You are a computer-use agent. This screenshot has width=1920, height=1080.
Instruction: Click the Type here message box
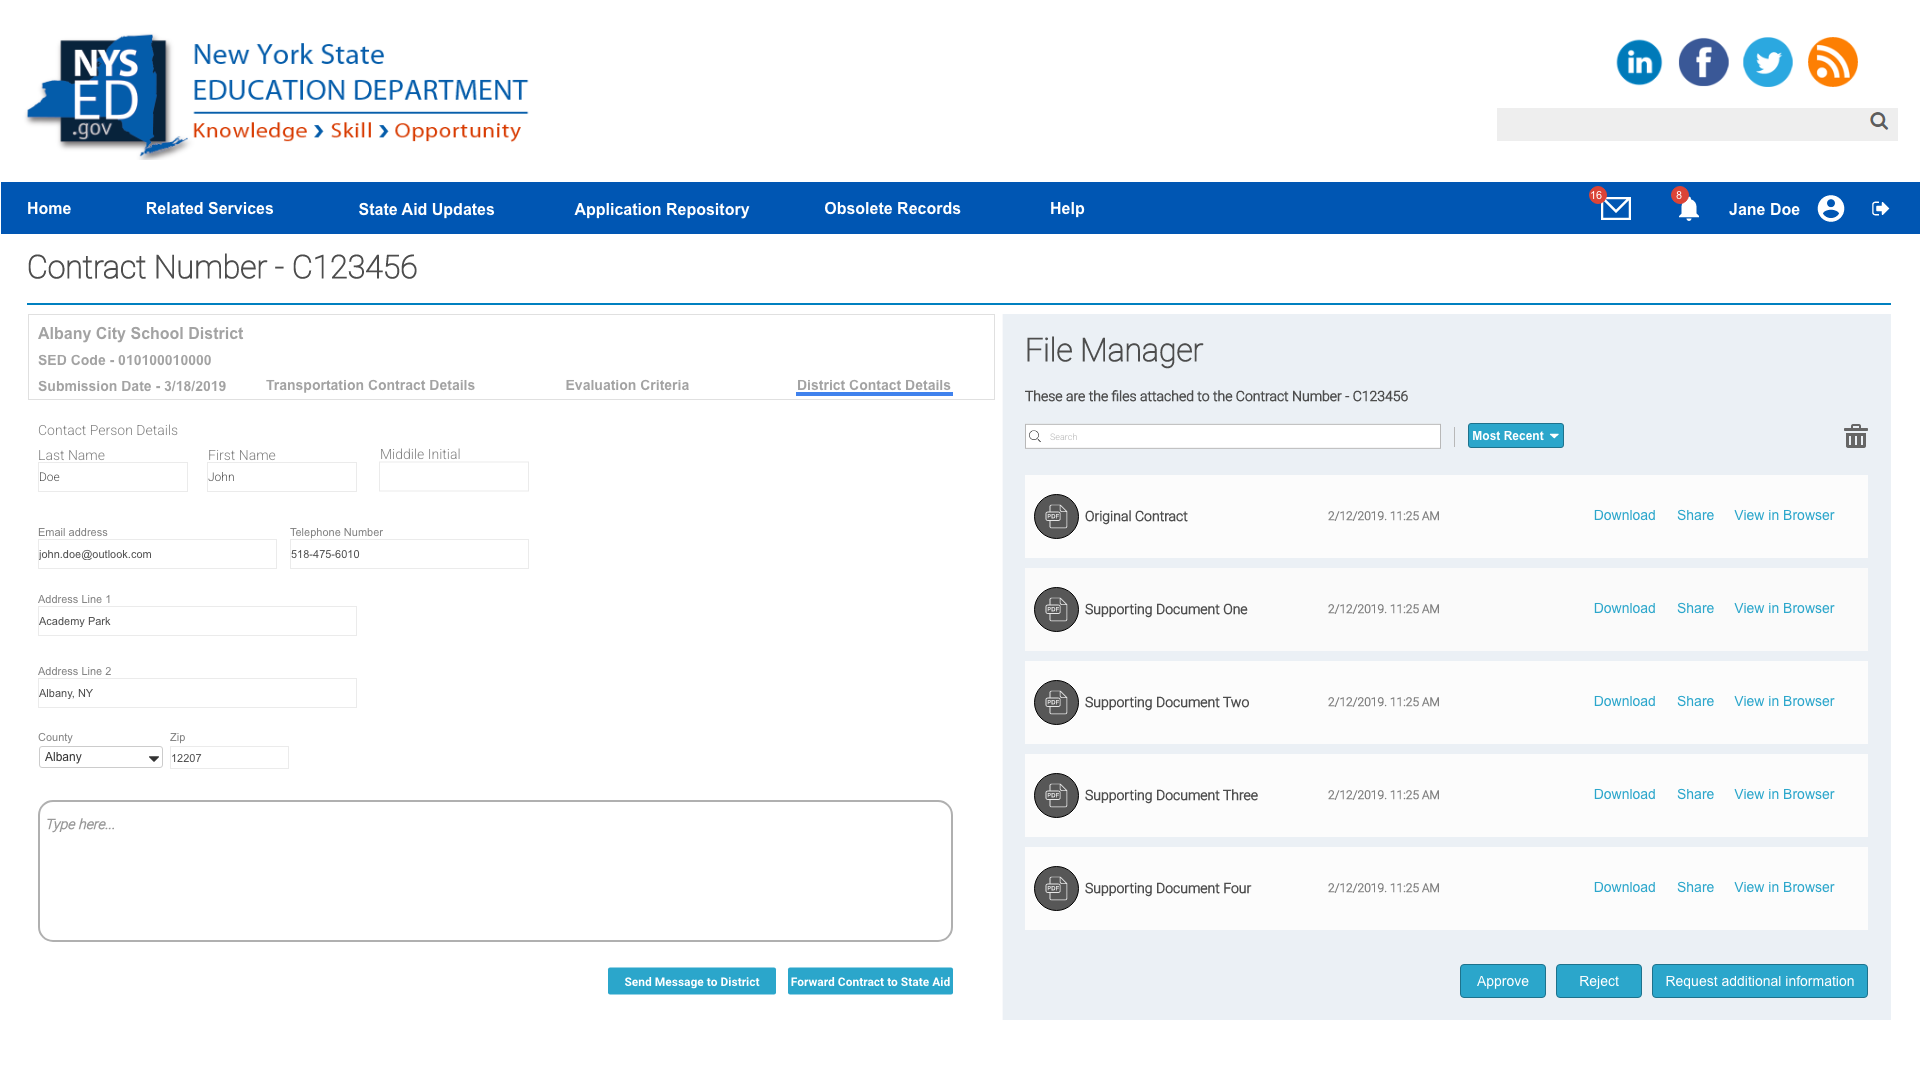point(495,870)
